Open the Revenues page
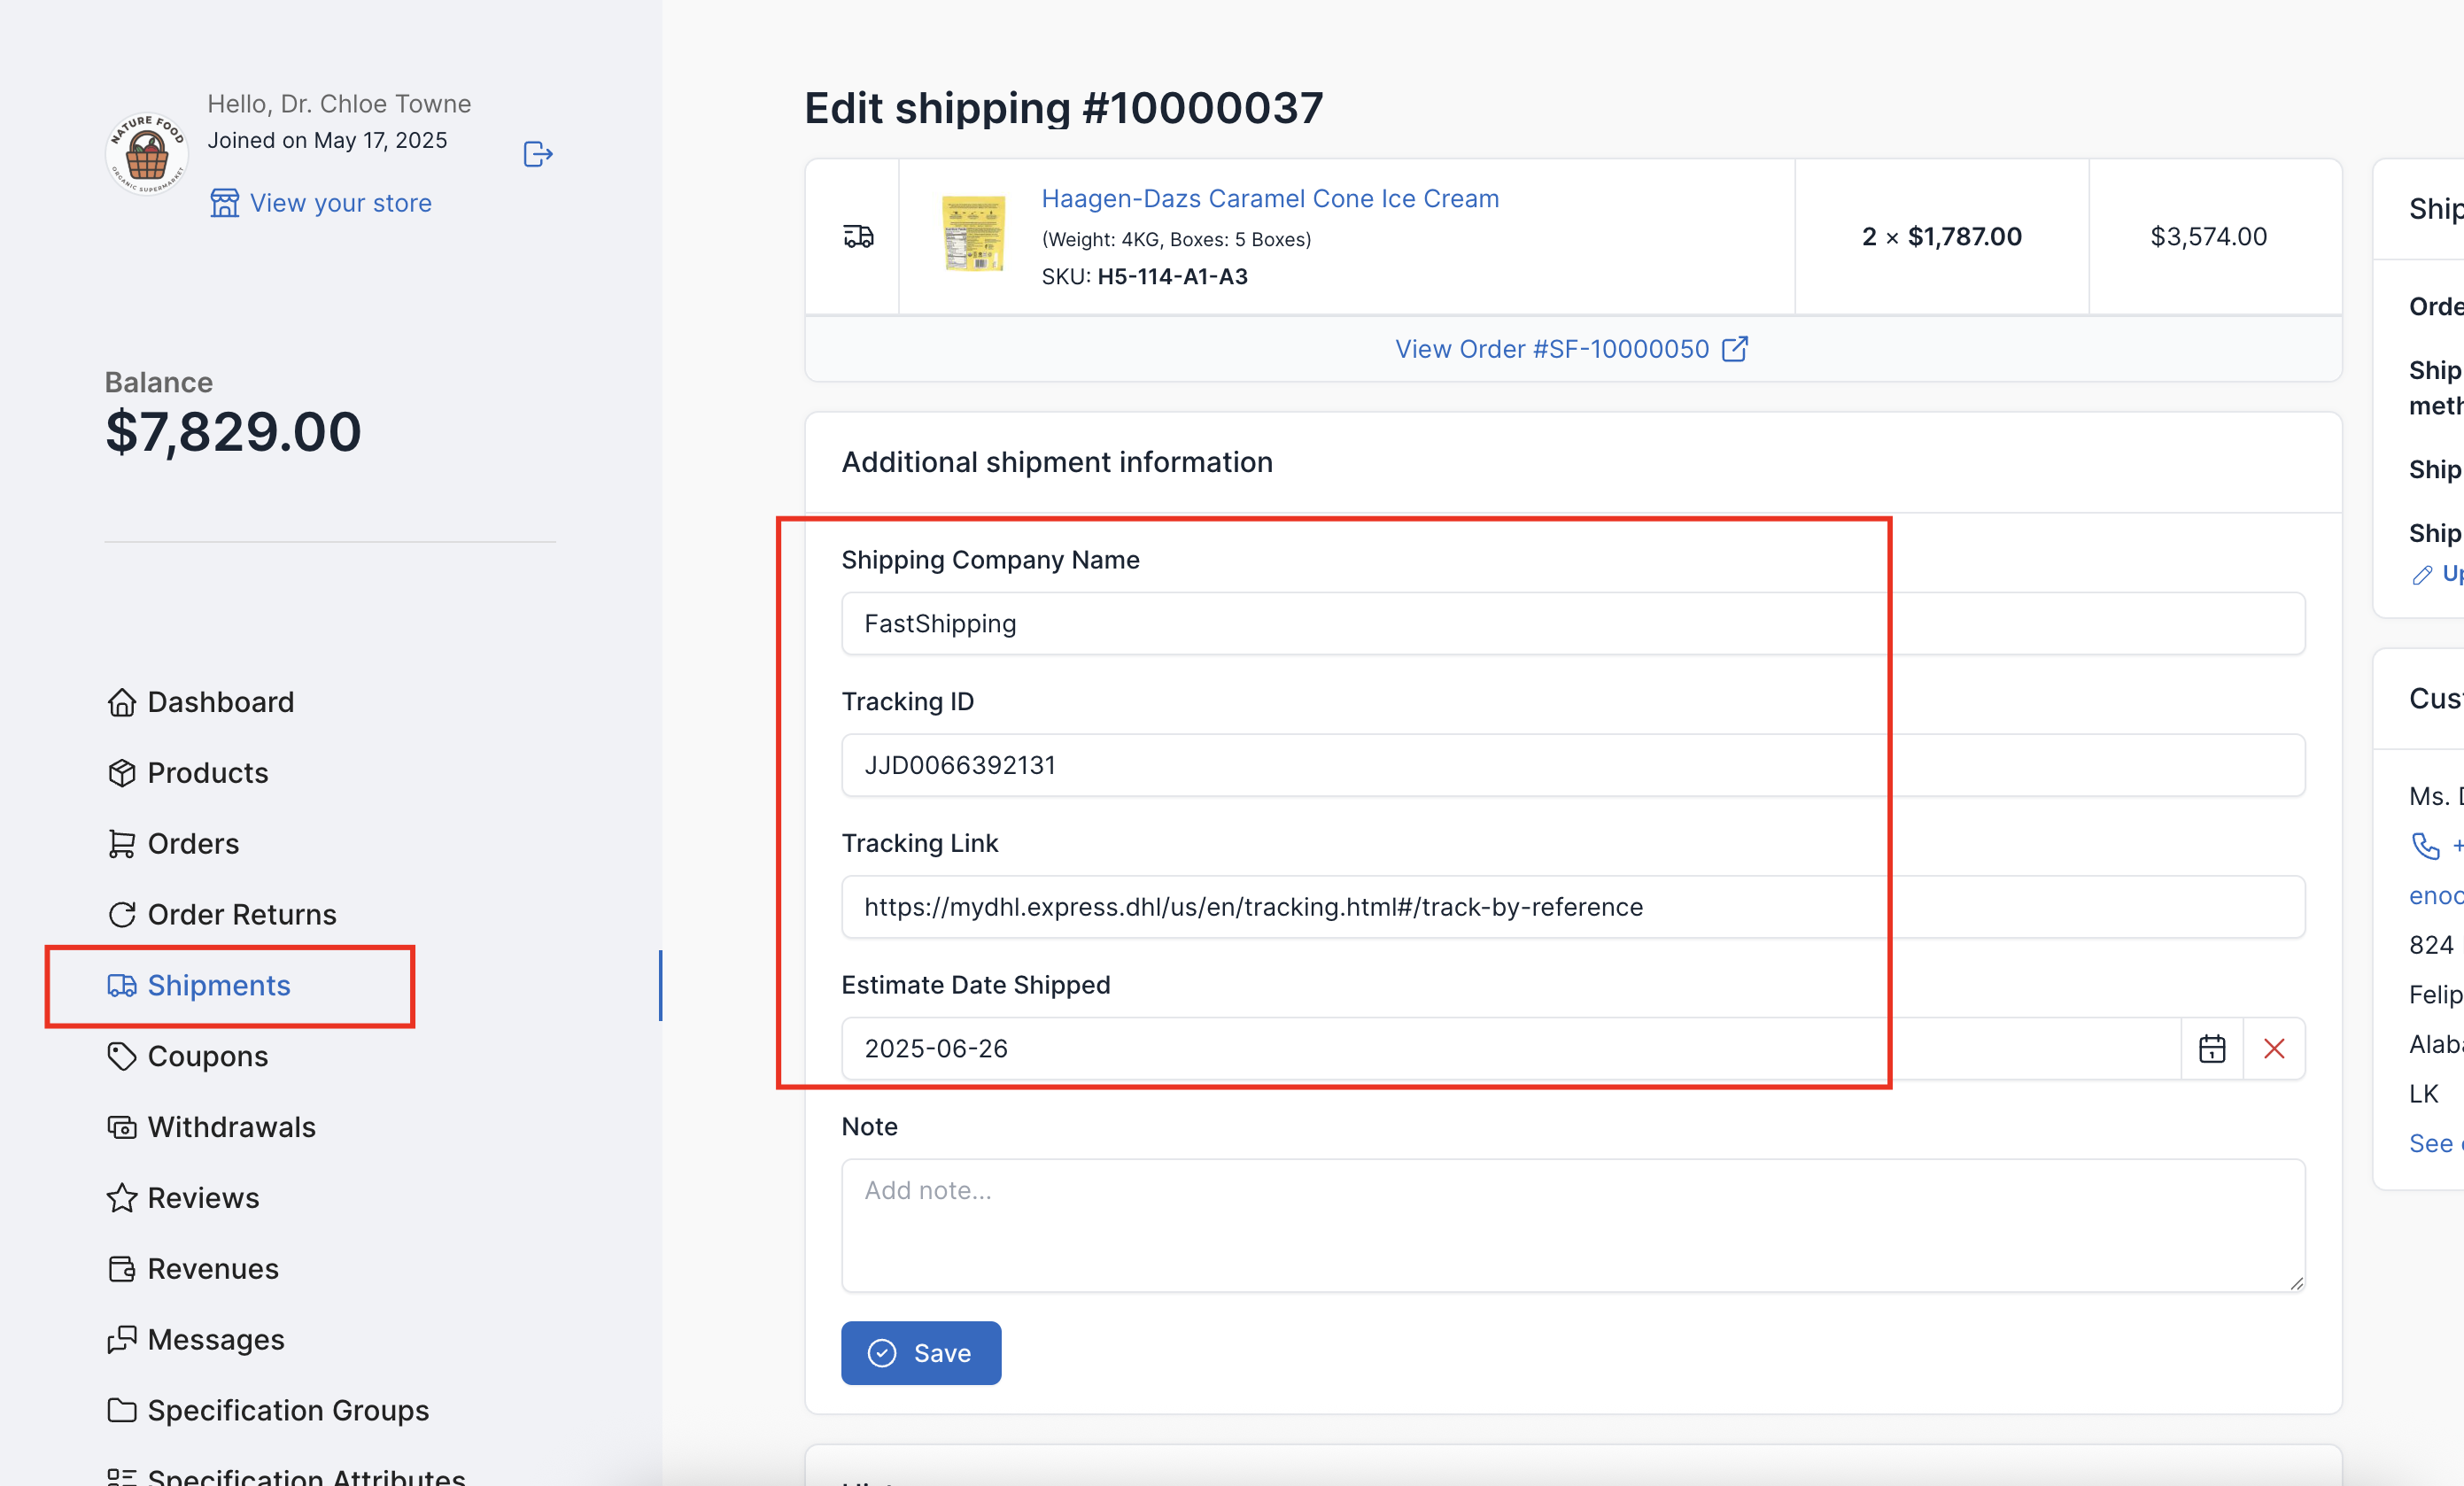This screenshot has height=1486, width=2464. pyautogui.click(x=213, y=1269)
